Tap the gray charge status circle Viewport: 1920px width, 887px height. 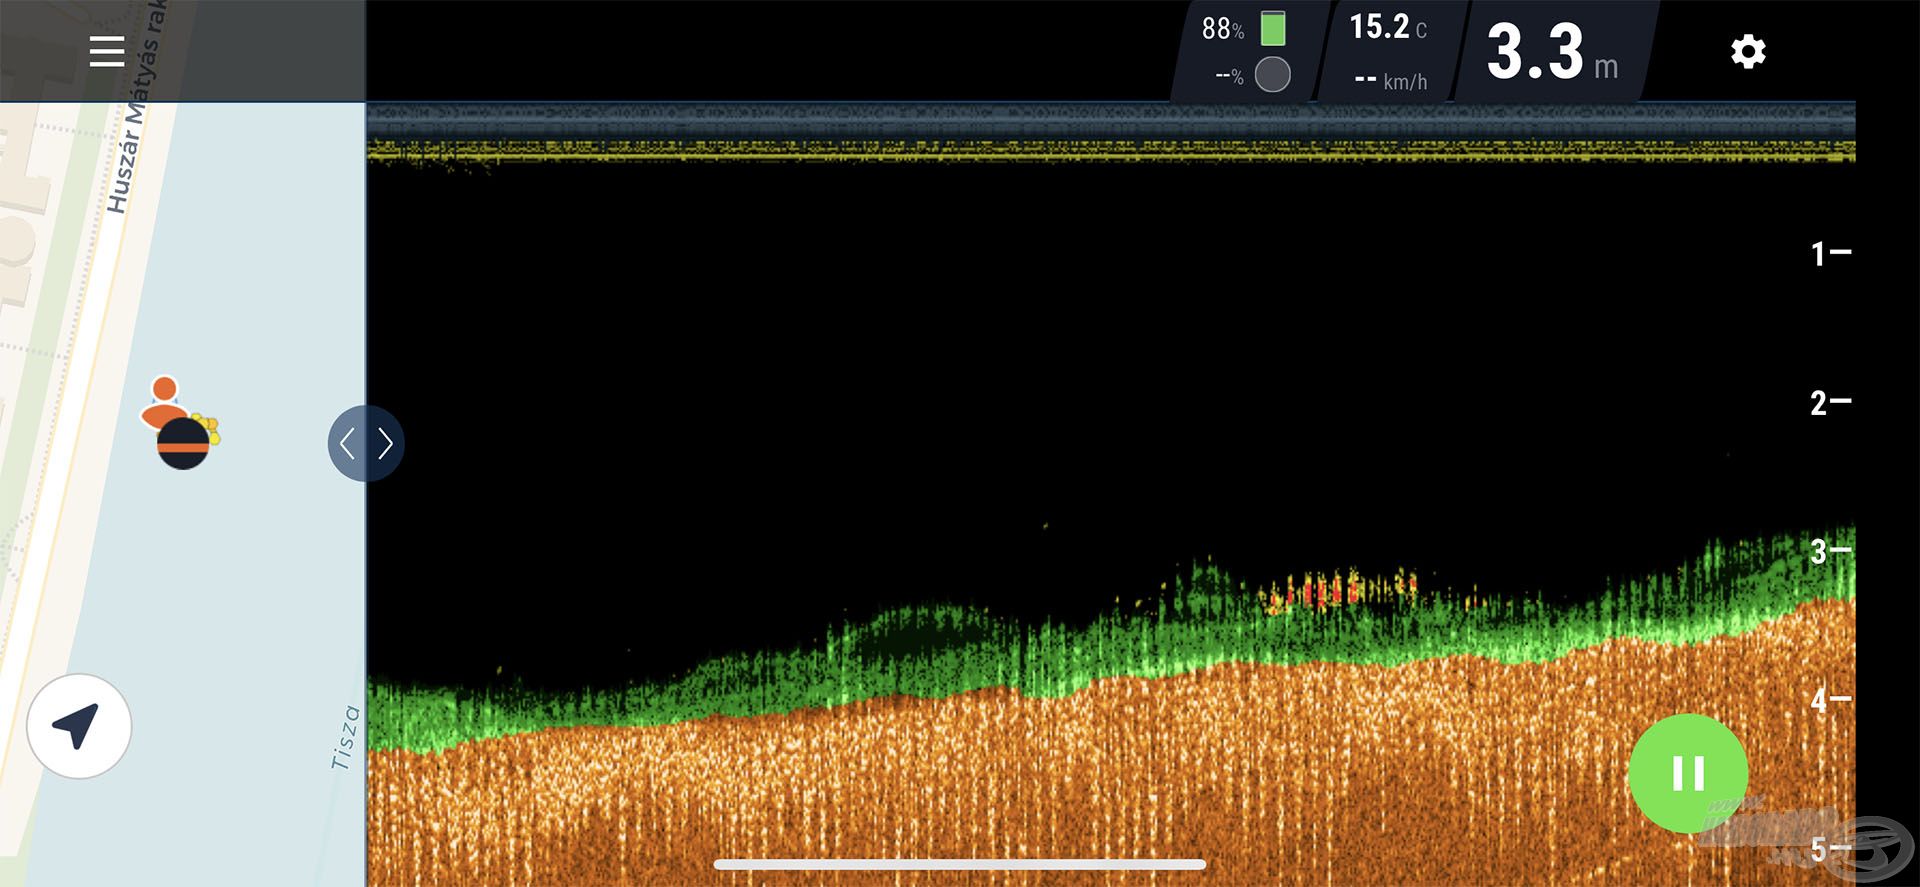pyautogui.click(x=1272, y=75)
